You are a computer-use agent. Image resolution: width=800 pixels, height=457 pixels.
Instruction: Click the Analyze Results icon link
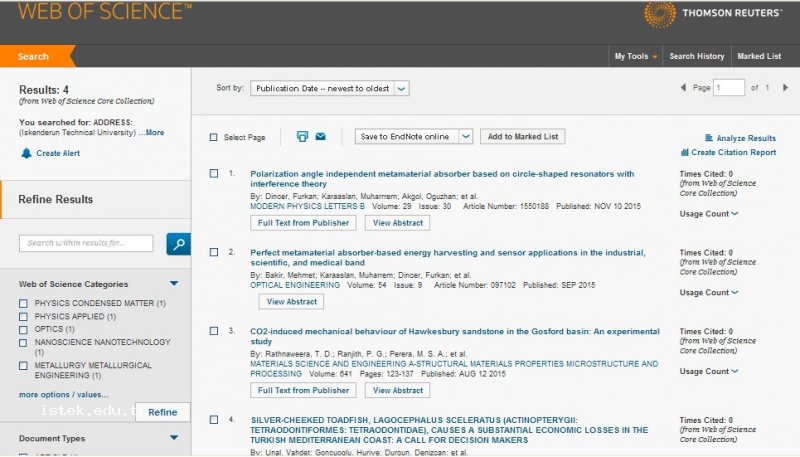709,138
